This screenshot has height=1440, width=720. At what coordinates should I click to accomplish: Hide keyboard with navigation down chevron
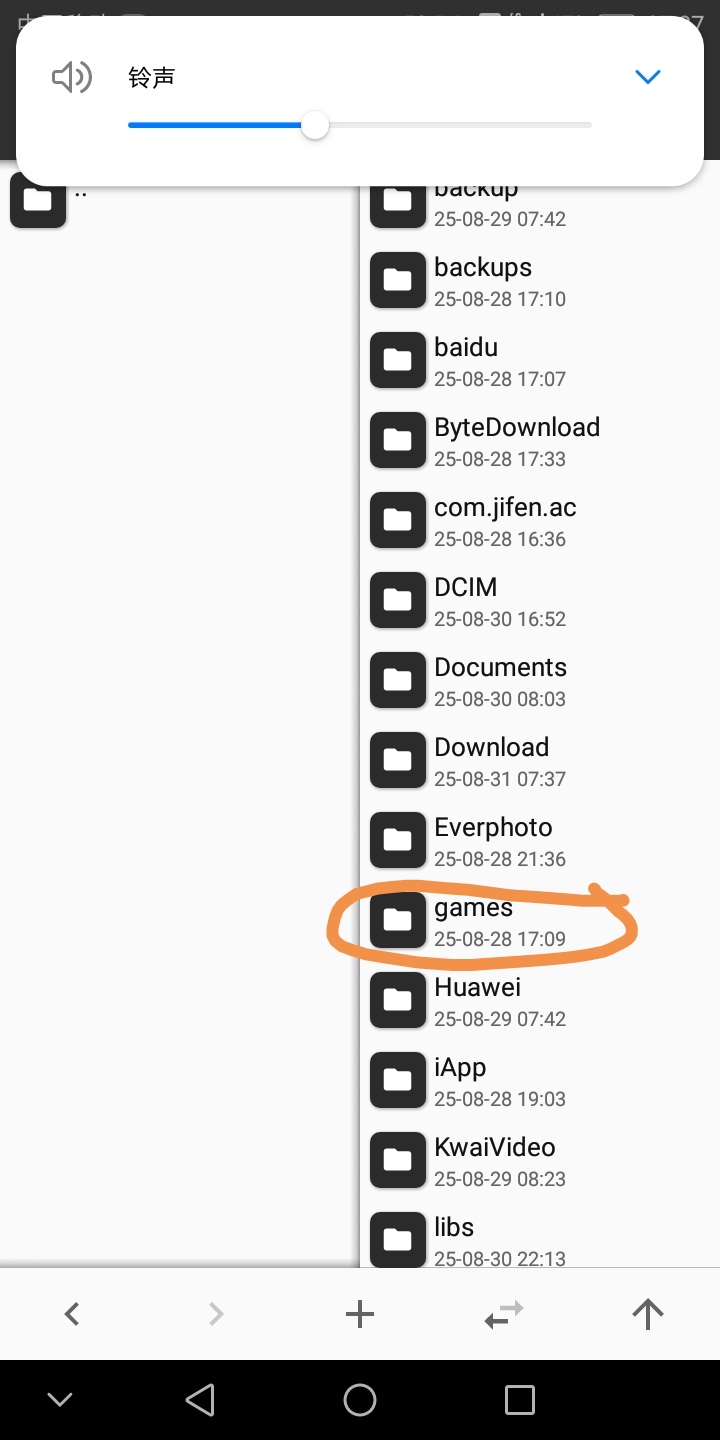60,1400
